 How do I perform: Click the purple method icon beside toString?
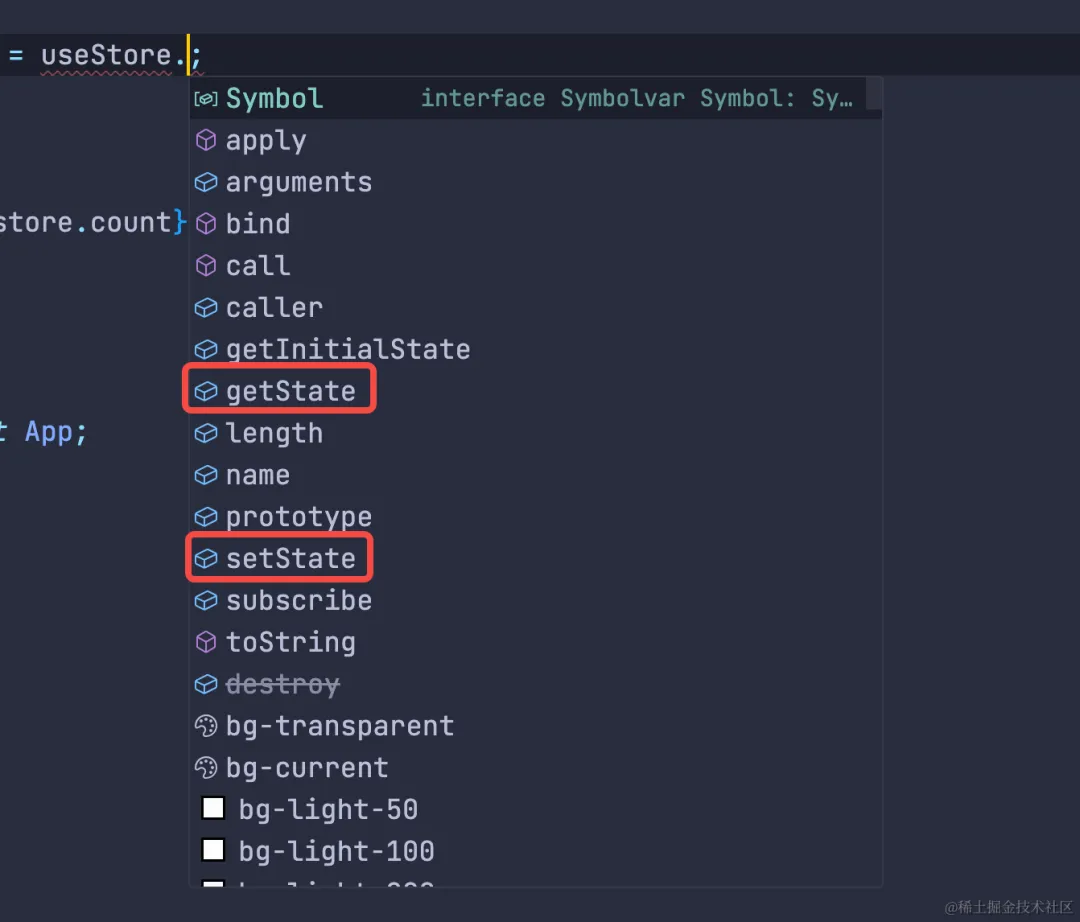205,642
